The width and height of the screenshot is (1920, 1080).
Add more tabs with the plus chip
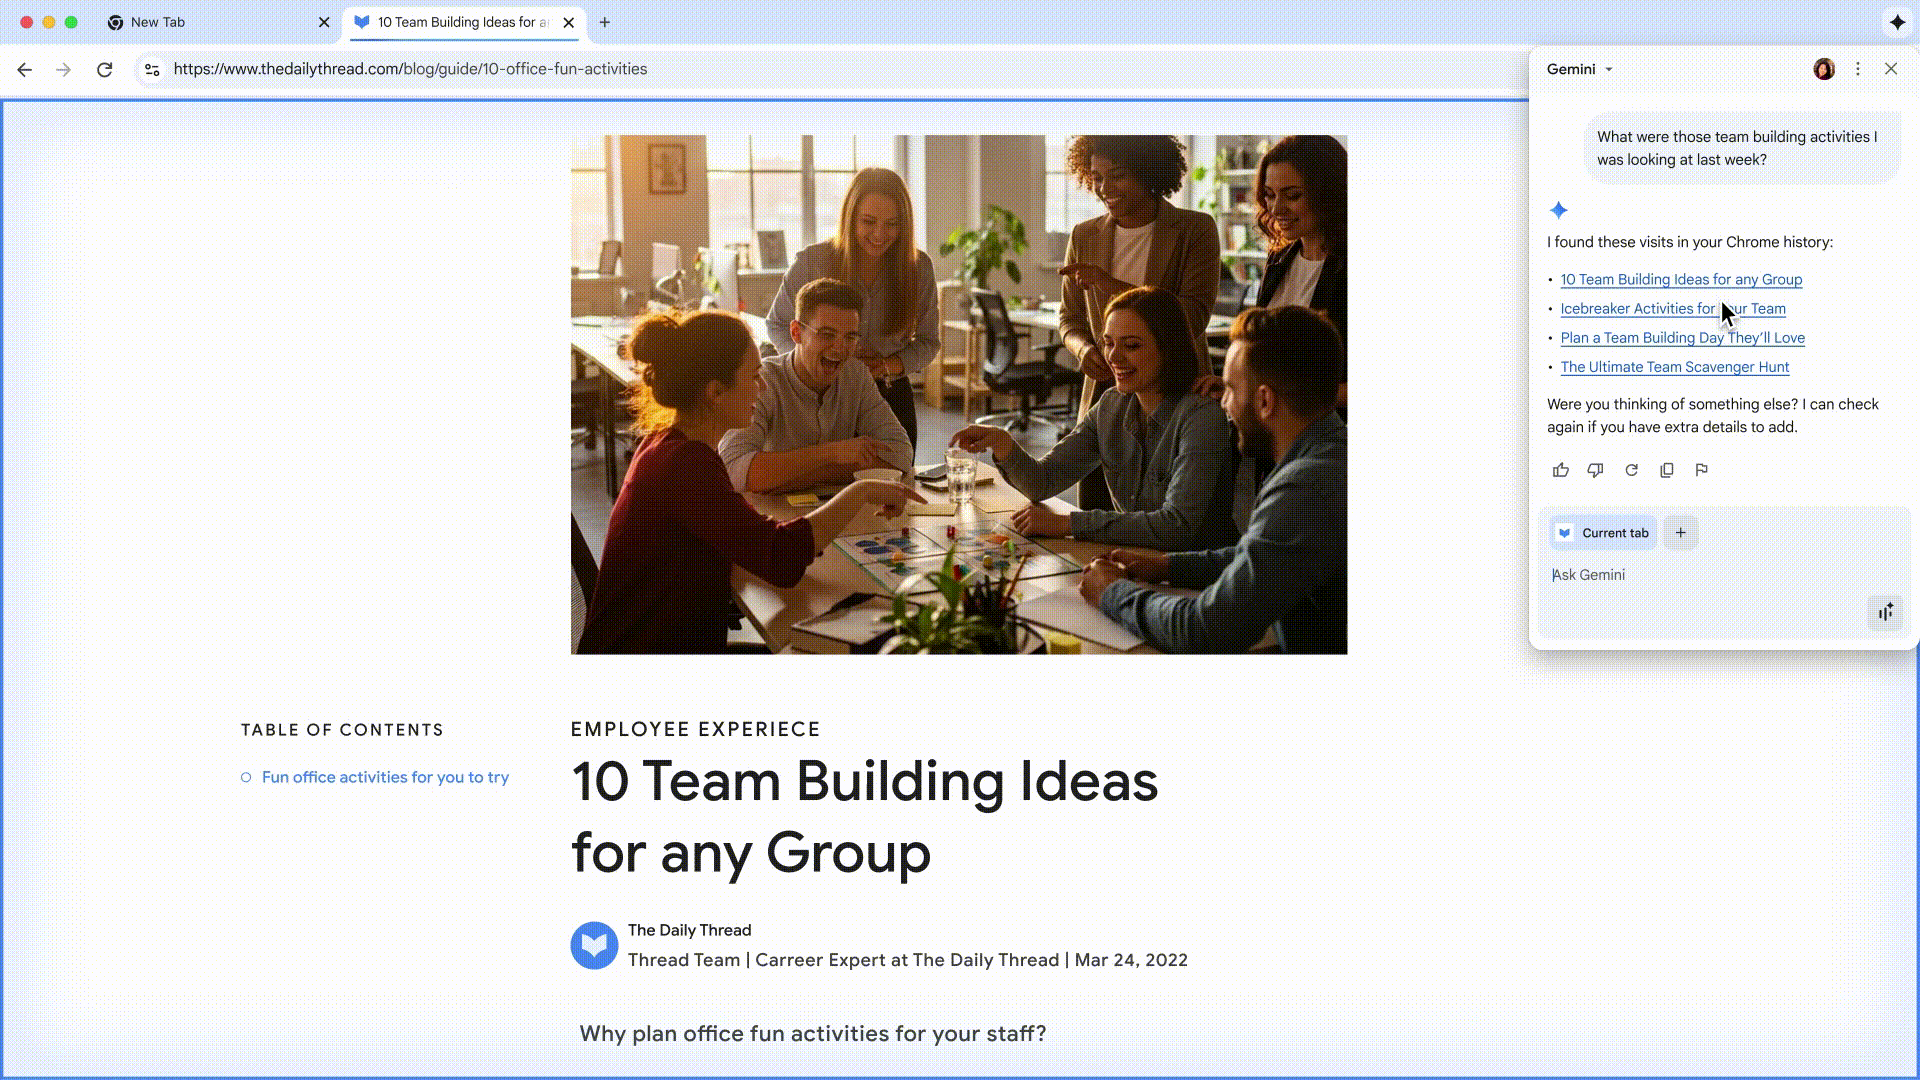pyautogui.click(x=1680, y=532)
